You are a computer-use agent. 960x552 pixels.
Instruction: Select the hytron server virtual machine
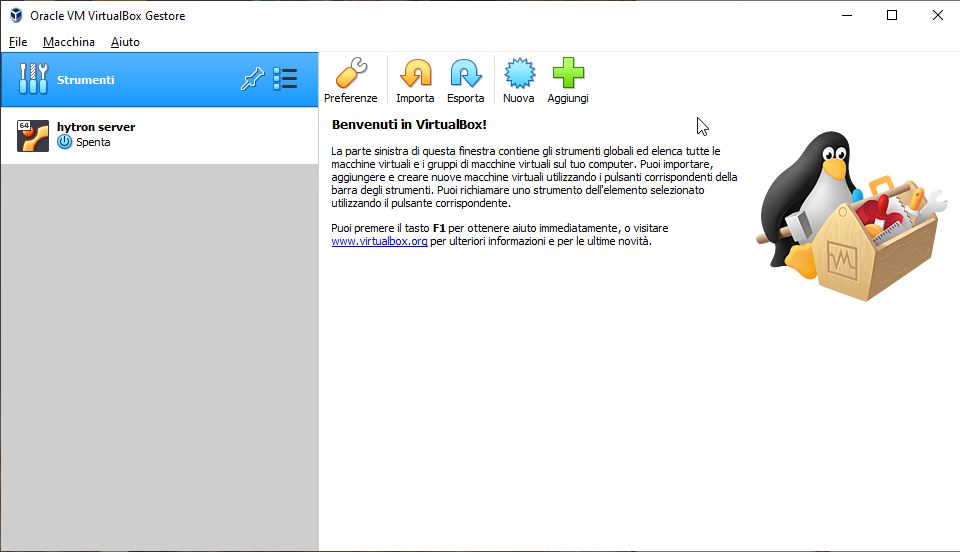click(160, 135)
